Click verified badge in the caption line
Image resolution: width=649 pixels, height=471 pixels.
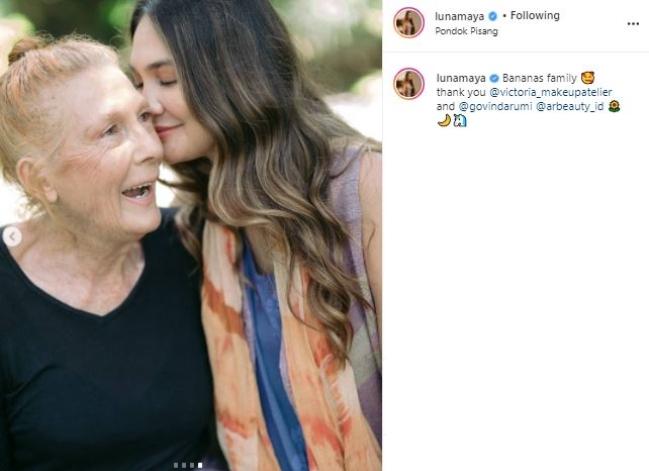coord(493,77)
